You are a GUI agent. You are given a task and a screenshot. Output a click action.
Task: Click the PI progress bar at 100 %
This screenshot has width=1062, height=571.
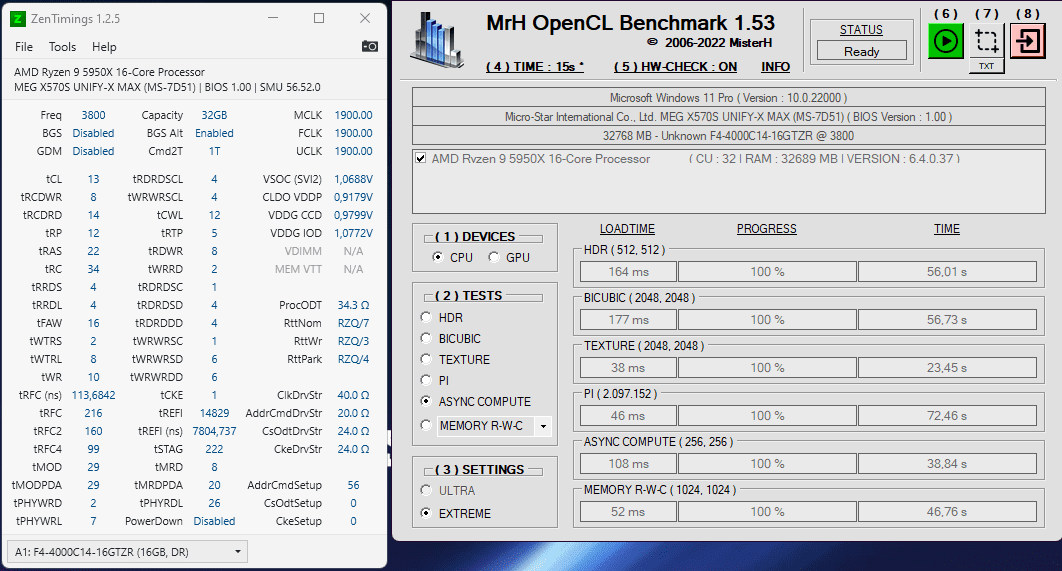(x=767, y=416)
